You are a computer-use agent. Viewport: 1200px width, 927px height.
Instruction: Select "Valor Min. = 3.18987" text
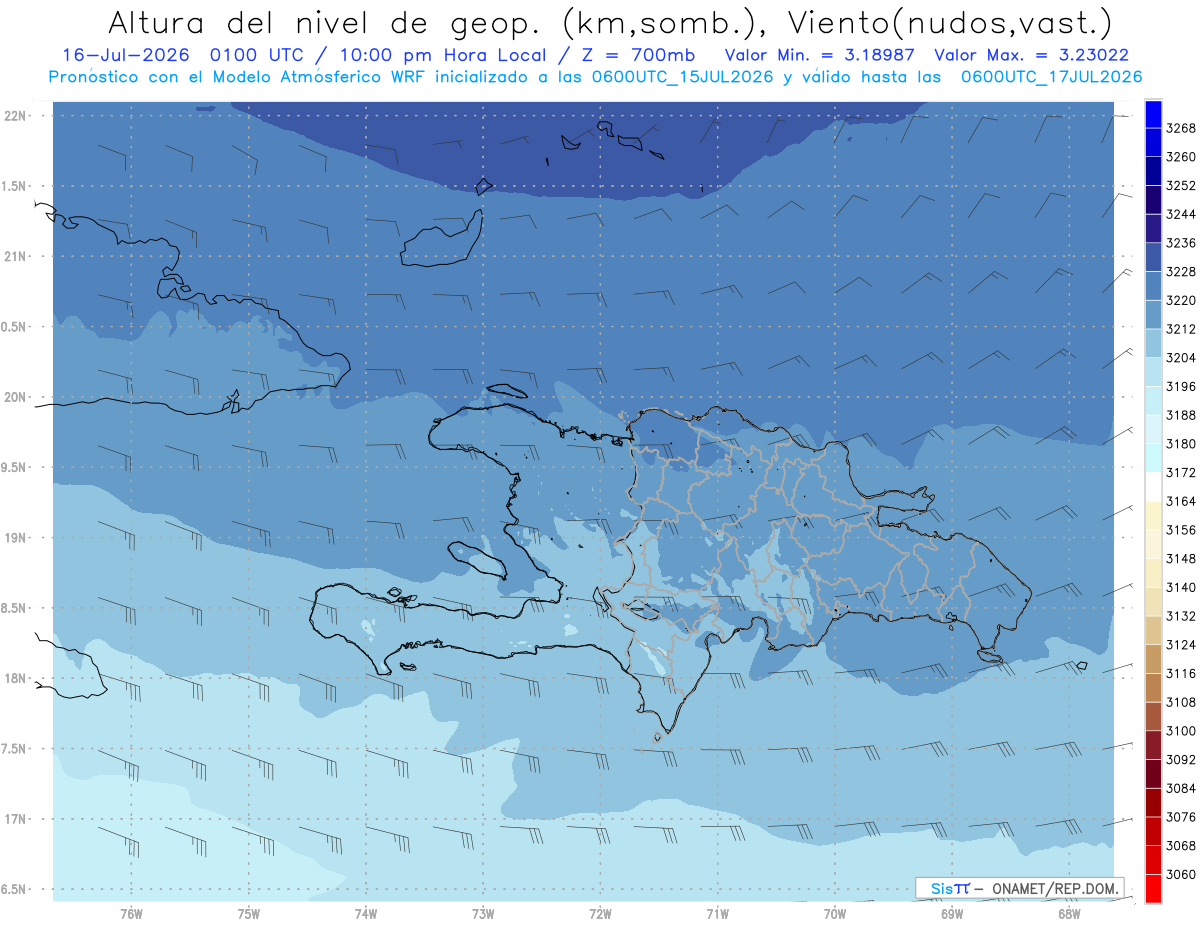pos(819,55)
